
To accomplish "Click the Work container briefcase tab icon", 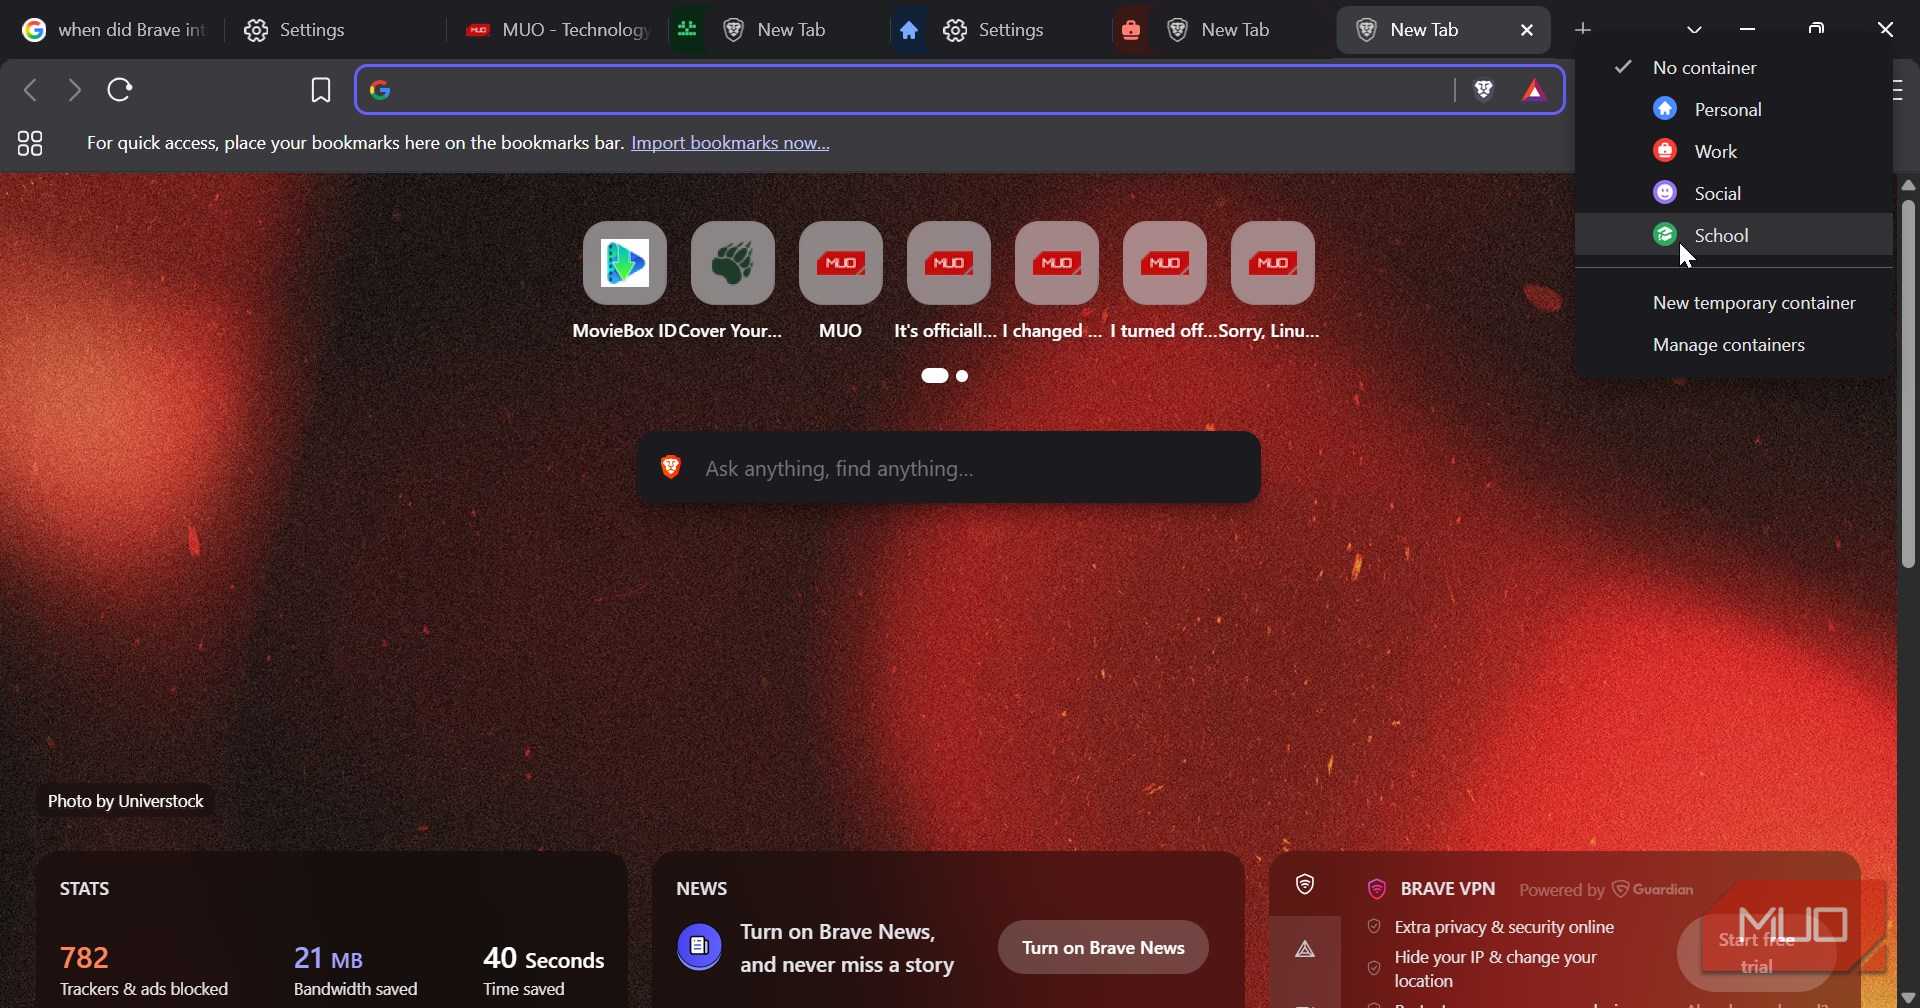I will point(1132,31).
